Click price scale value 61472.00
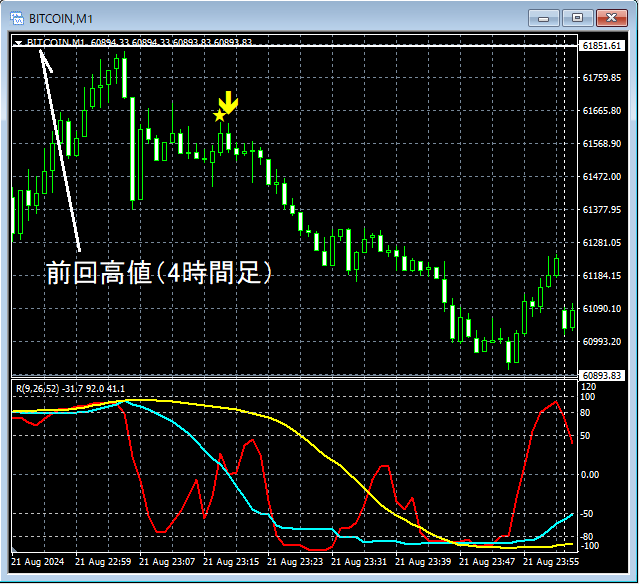The image size is (640, 584). click(602, 177)
